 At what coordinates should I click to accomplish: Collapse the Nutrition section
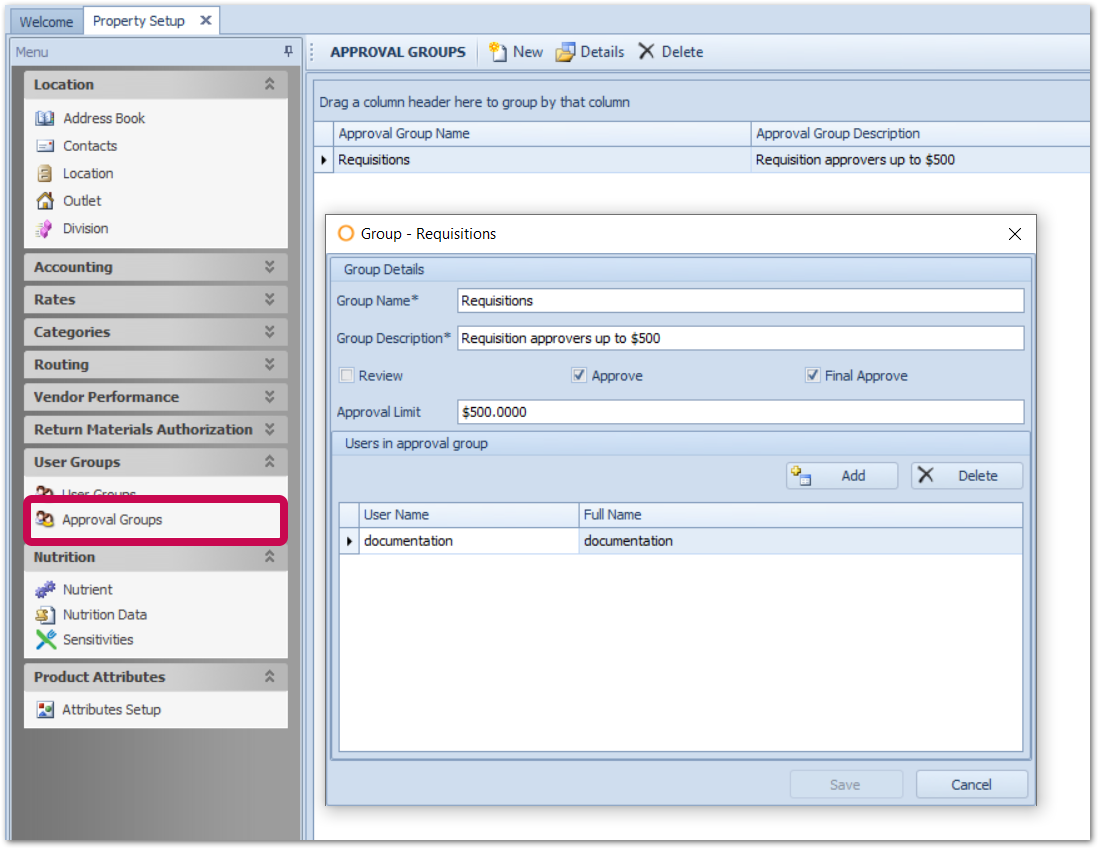tap(269, 557)
